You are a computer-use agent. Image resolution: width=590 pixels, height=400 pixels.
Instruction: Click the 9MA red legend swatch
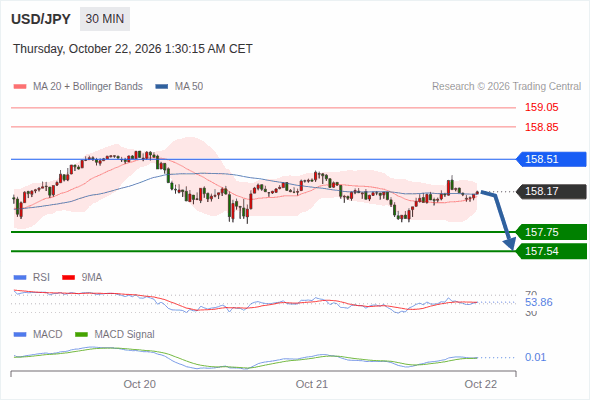68,278
